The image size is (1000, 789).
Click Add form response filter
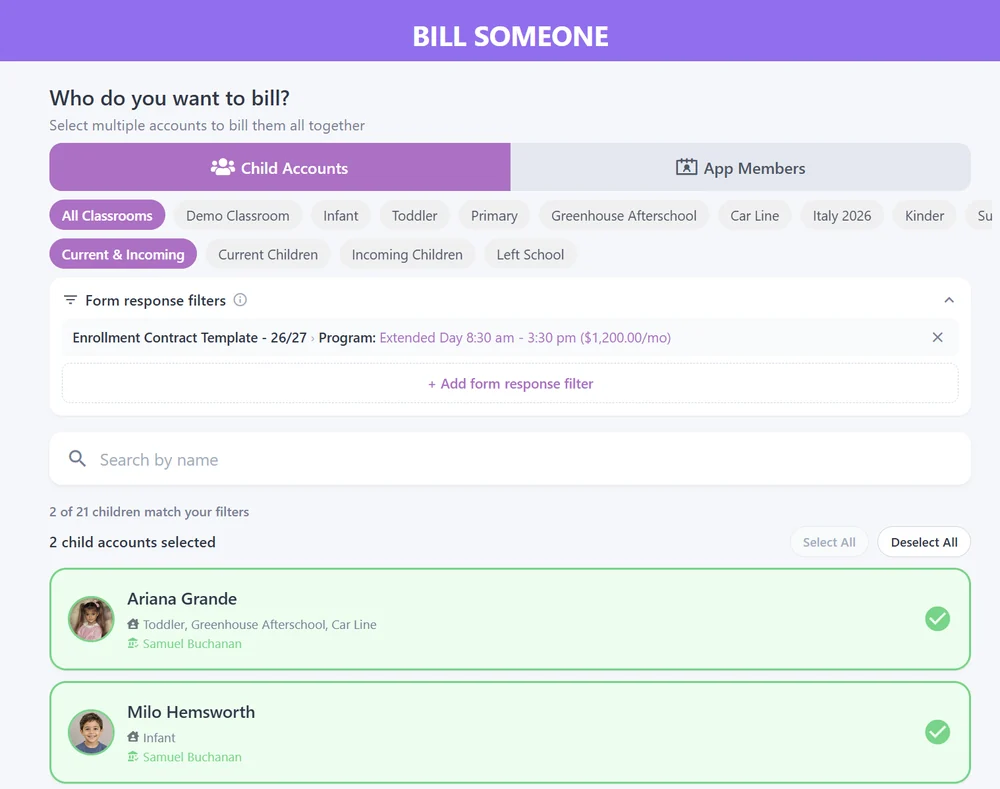(x=510, y=383)
